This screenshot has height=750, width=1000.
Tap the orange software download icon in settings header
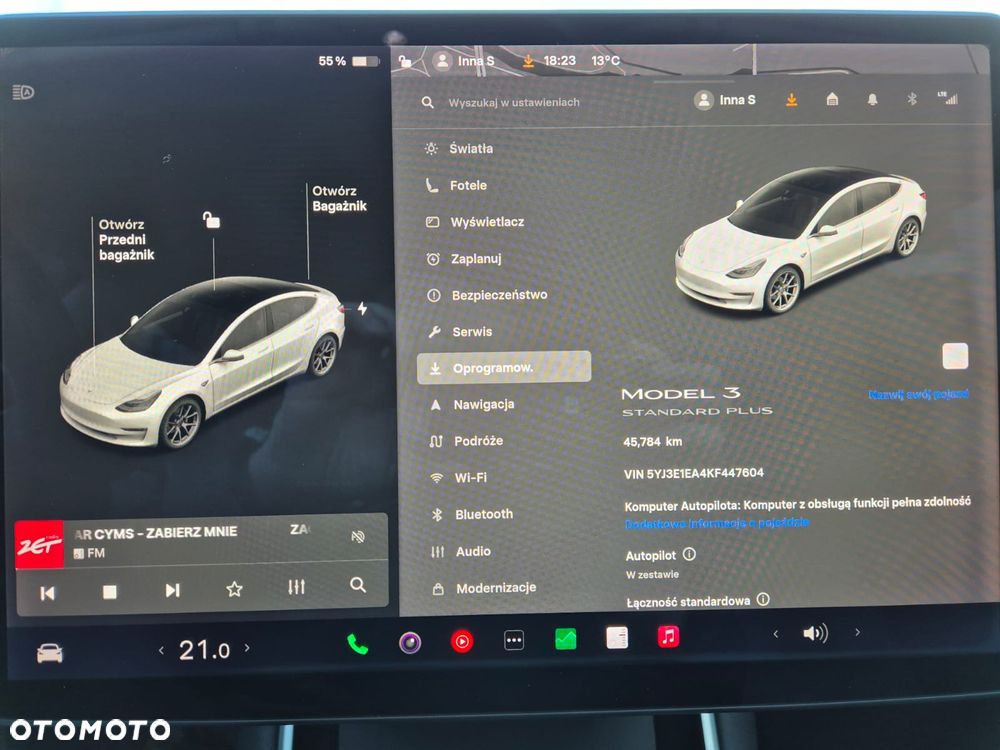pyautogui.click(x=791, y=99)
